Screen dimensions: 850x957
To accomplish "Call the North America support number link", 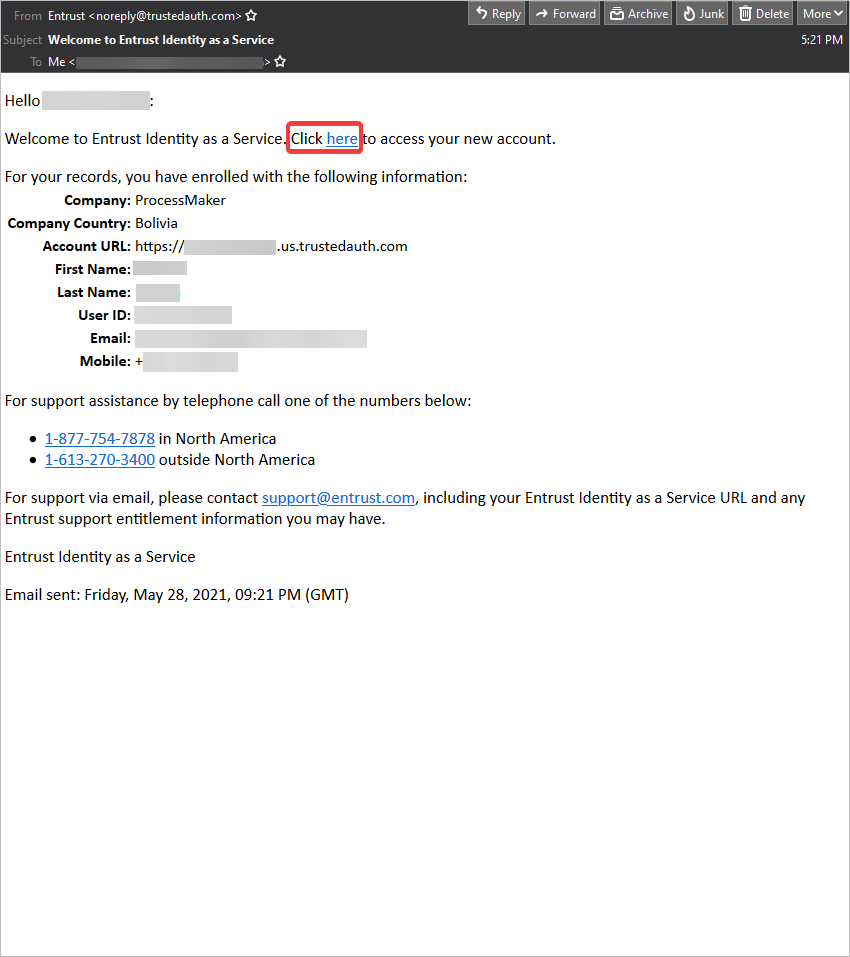I will pyautogui.click(x=100, y=439).
